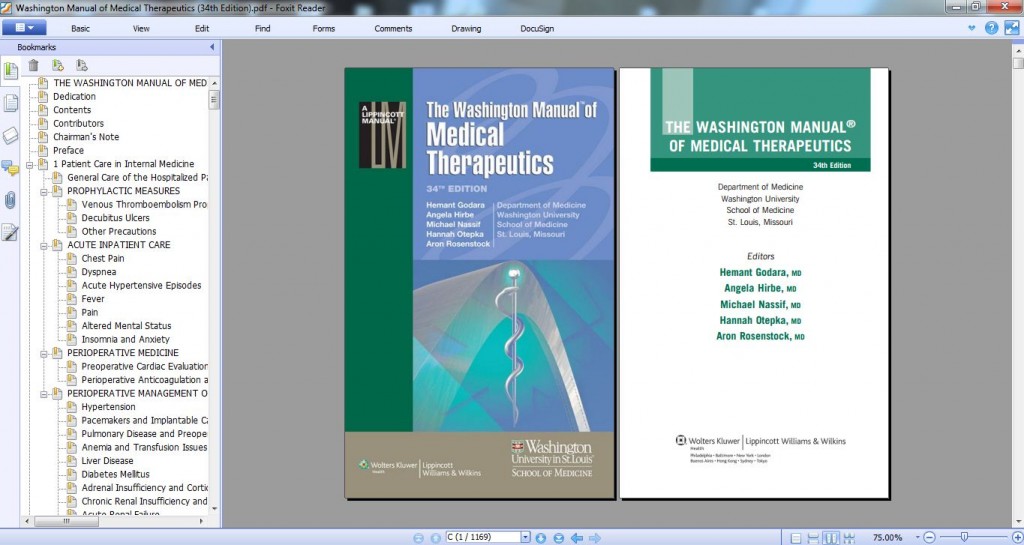Collapse PROPHYLACTIC MEASURES bookmark node
This screenshot has height=545, width=1024.
coord(44,191)
